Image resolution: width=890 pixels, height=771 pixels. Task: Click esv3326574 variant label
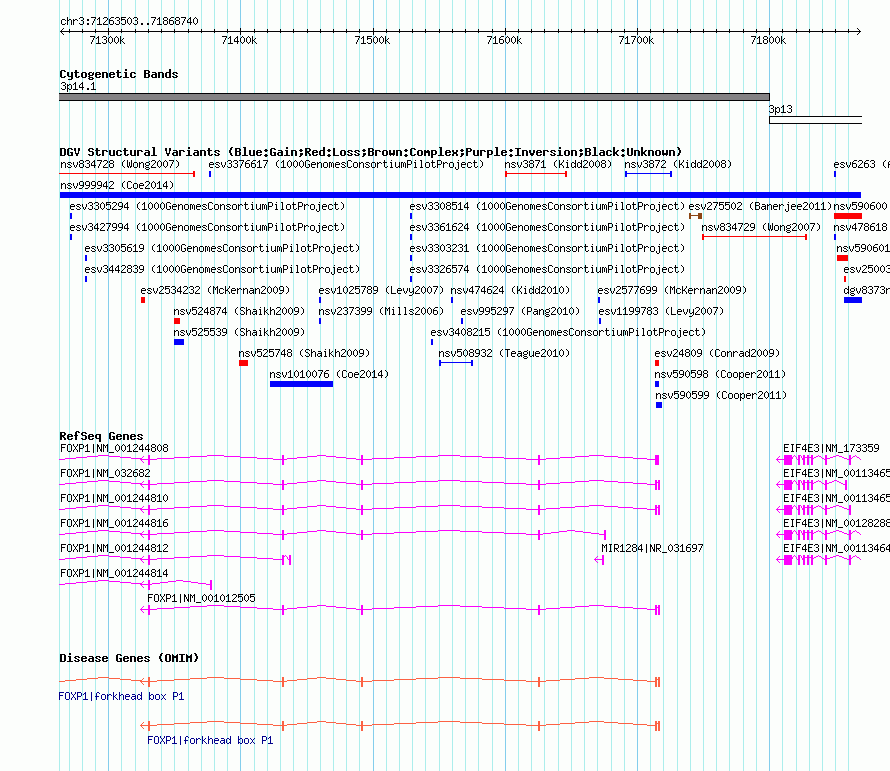(x=547, y=269)
